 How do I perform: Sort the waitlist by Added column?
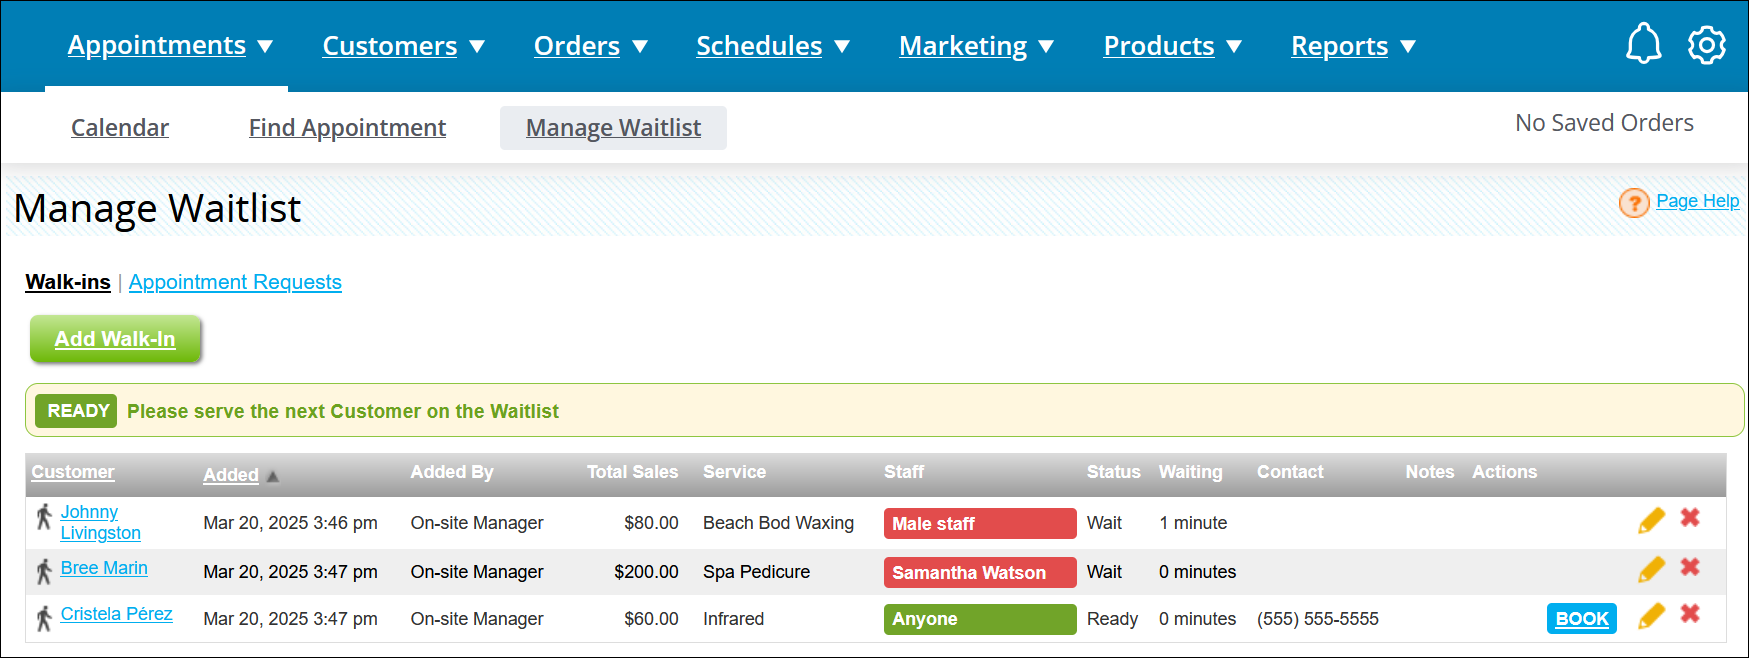[231, 475]
